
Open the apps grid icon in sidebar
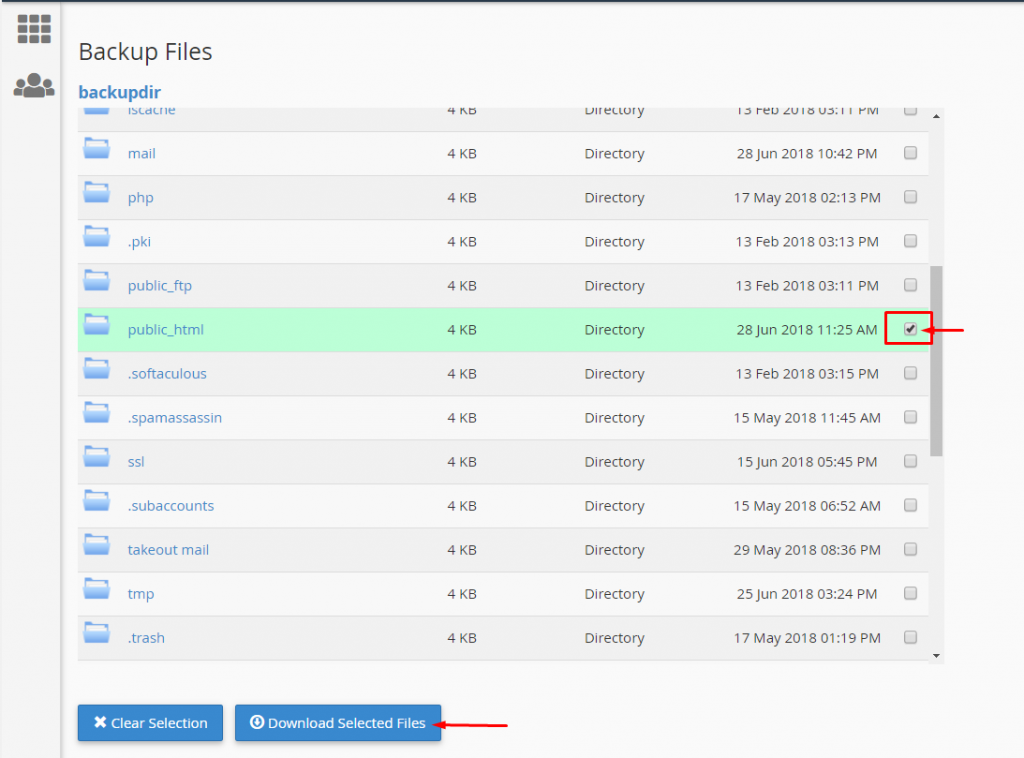click(34, 29)
